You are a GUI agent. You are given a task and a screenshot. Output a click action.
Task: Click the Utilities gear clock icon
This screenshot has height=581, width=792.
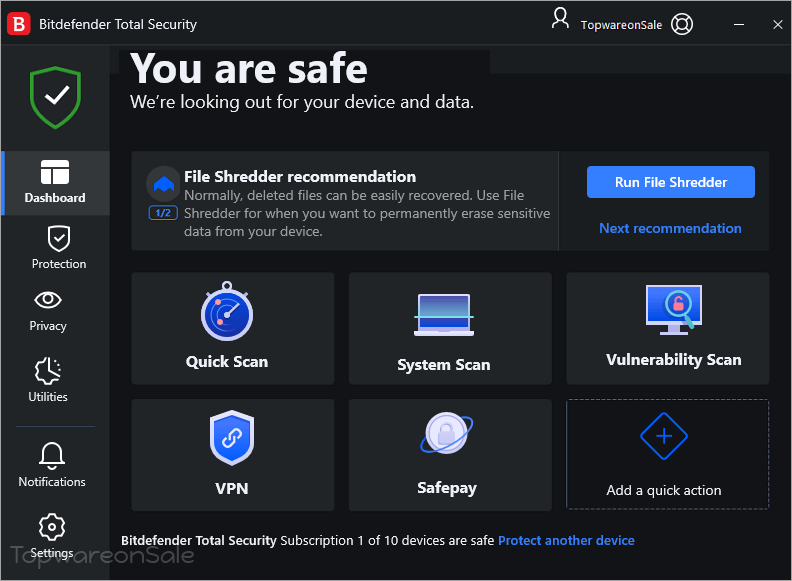pos(48,371)
